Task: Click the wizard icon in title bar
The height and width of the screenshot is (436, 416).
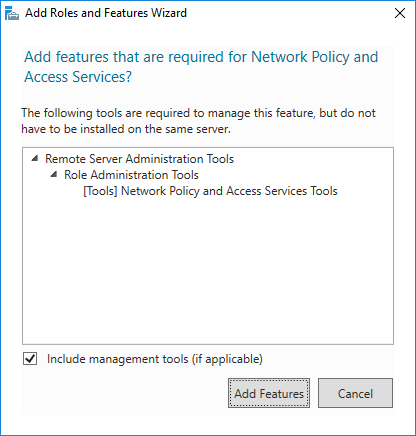Action: [x=12, y=13]
